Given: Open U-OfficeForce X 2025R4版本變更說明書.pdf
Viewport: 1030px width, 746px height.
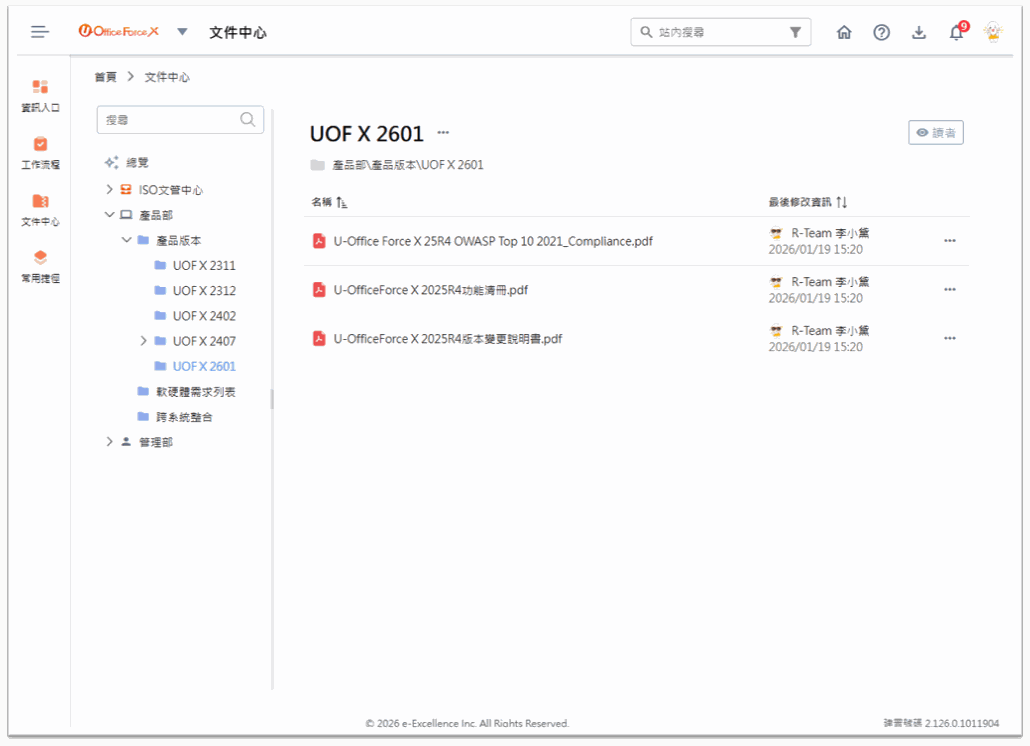Looking at the screenshot, I should [x=447, y=339].
